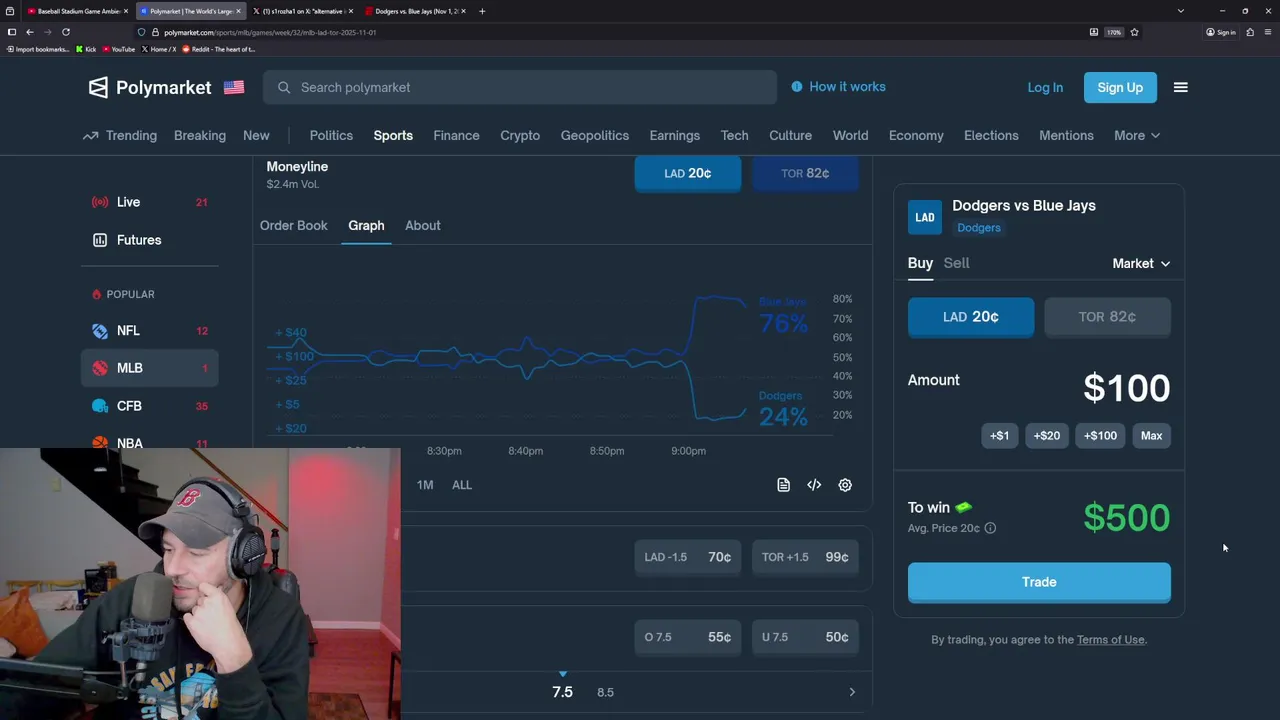The height and width of the screenshot is (720, 1280).
Task: Open the Market order type dropdown
Action: [x=1141, y=263]
